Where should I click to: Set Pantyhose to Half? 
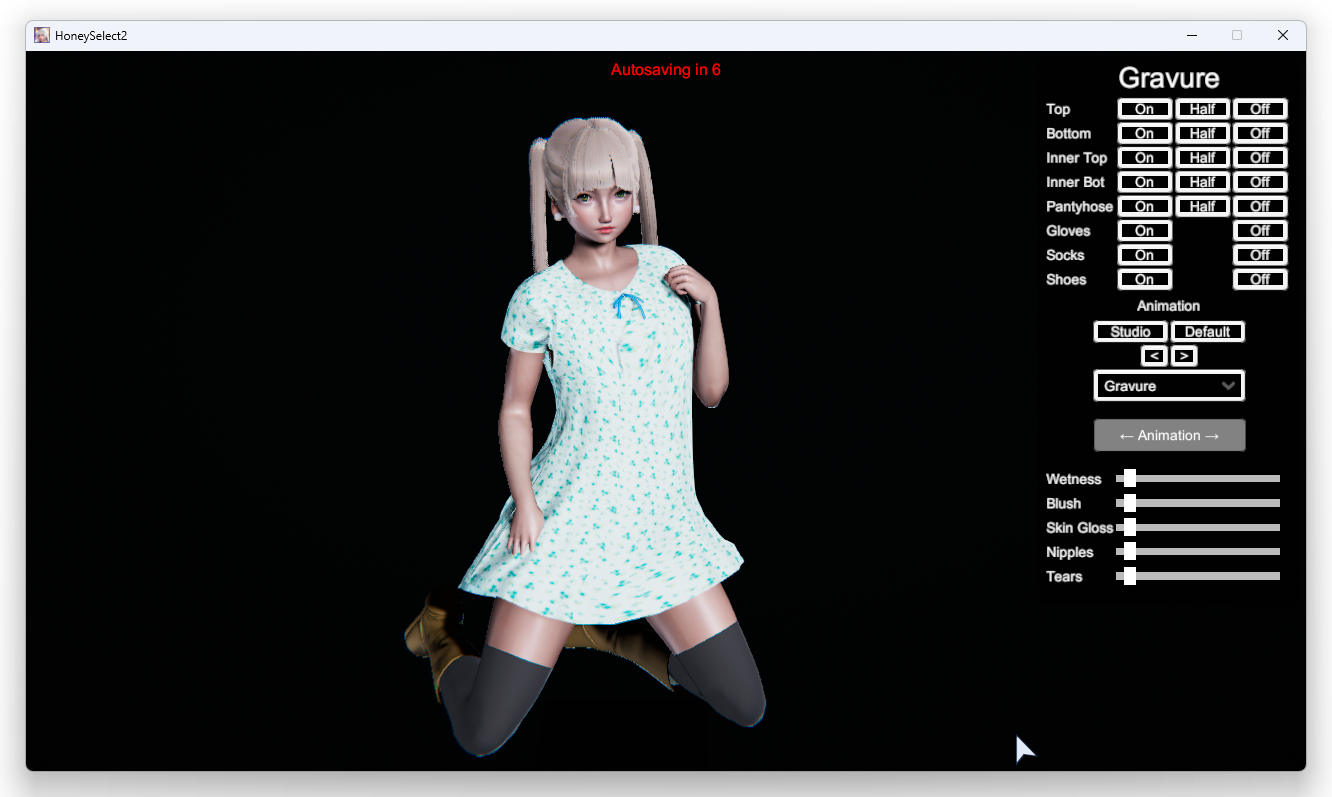[1202, 206]
